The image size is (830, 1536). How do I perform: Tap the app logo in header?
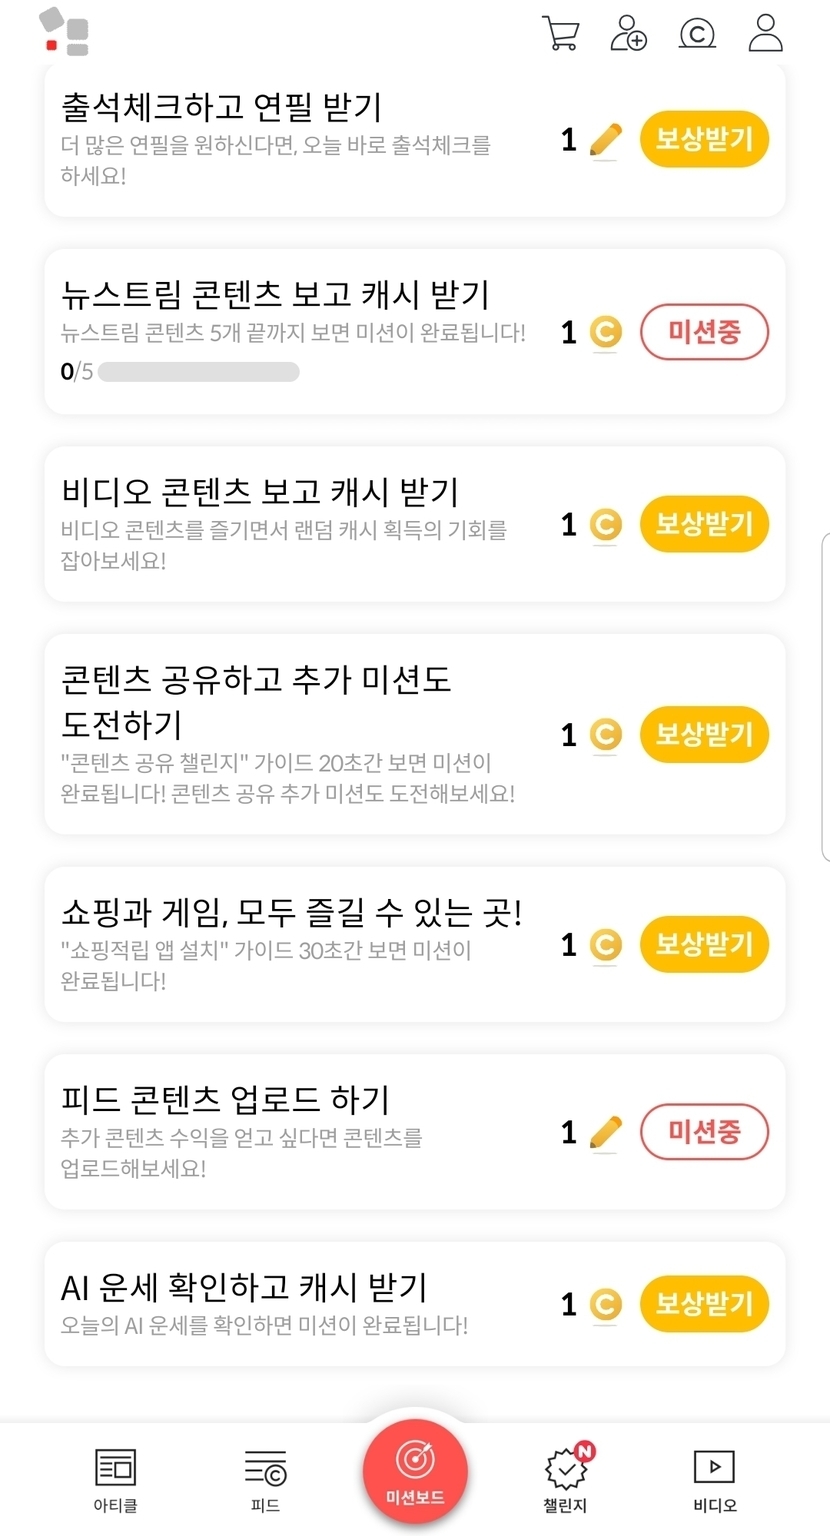65,32
